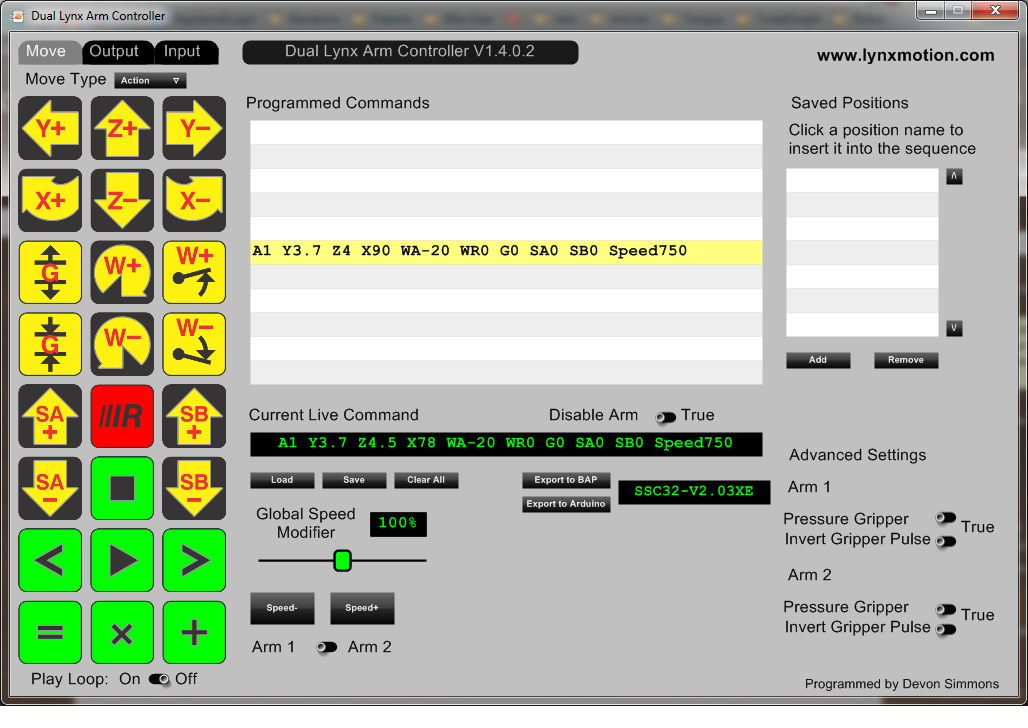This screenshot has height=728, width=1028.
Task: Select the highlighted A1 Y3.7 Z4 command row
Action: point(506,252)
